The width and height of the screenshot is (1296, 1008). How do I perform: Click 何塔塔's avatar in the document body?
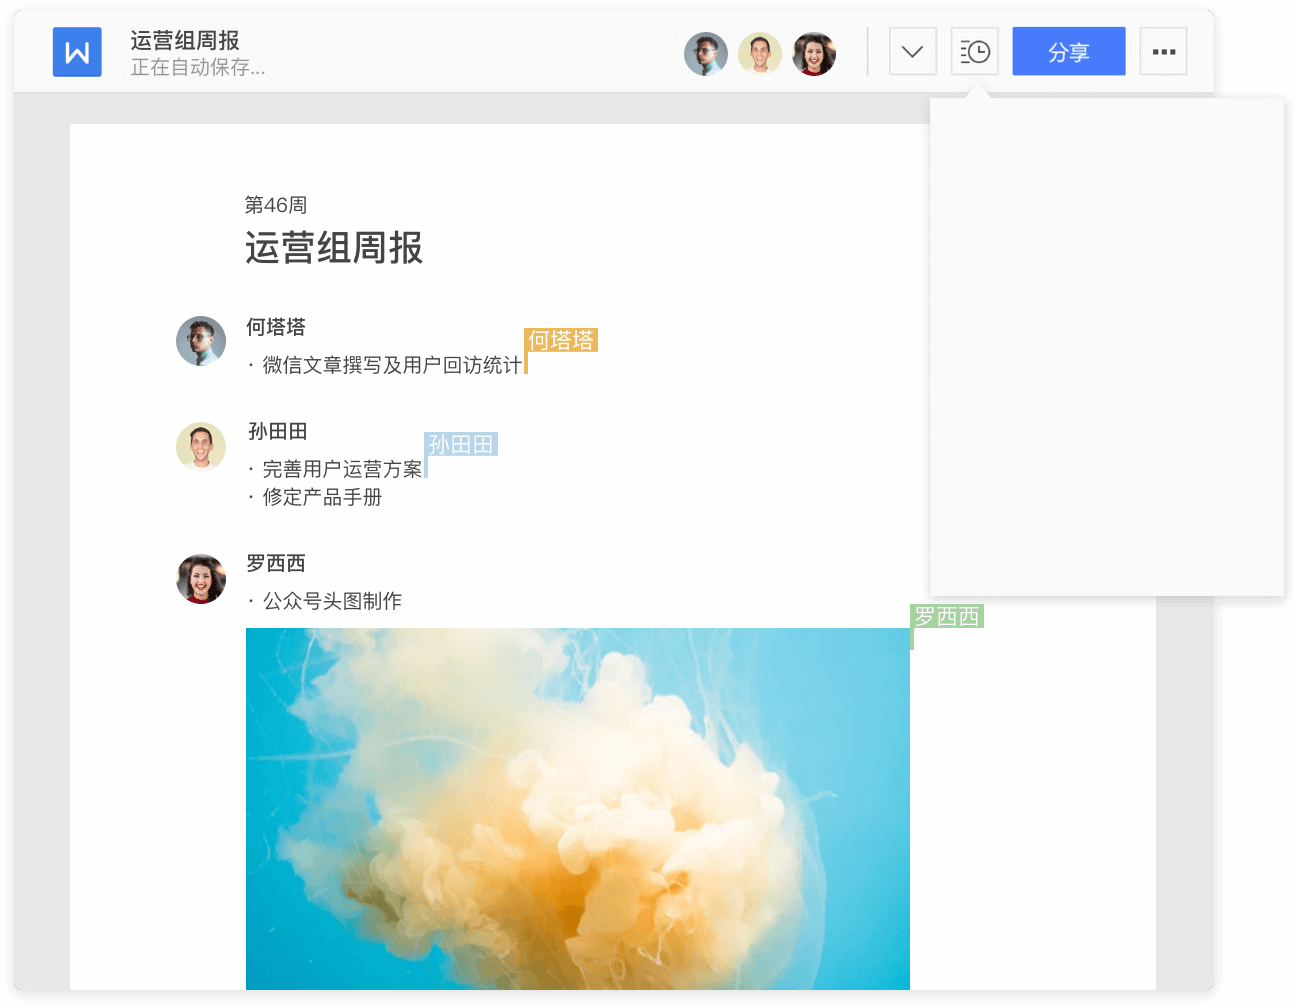point(201,341)
